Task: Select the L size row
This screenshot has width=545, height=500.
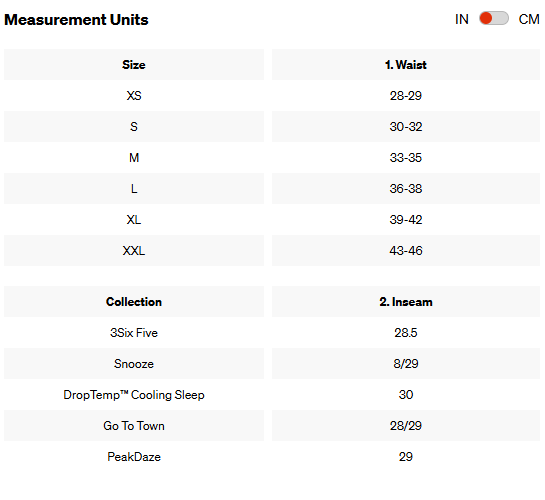Action: pyautogui.click(x=272, y=189)
